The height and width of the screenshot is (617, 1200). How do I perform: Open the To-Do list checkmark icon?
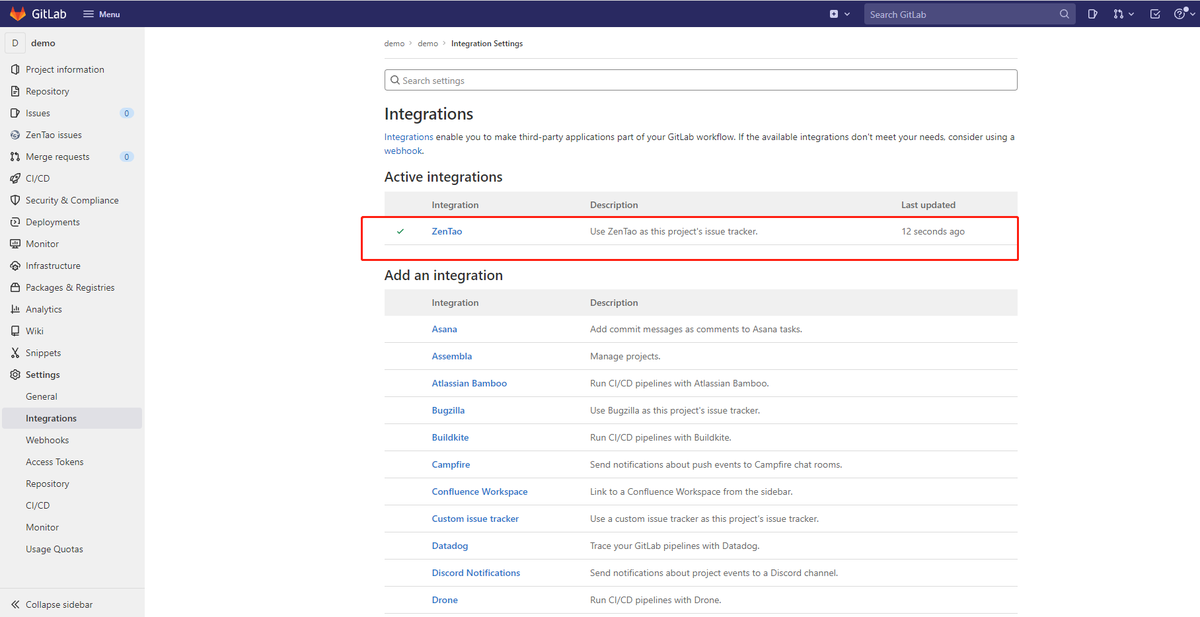[1155, 14]
